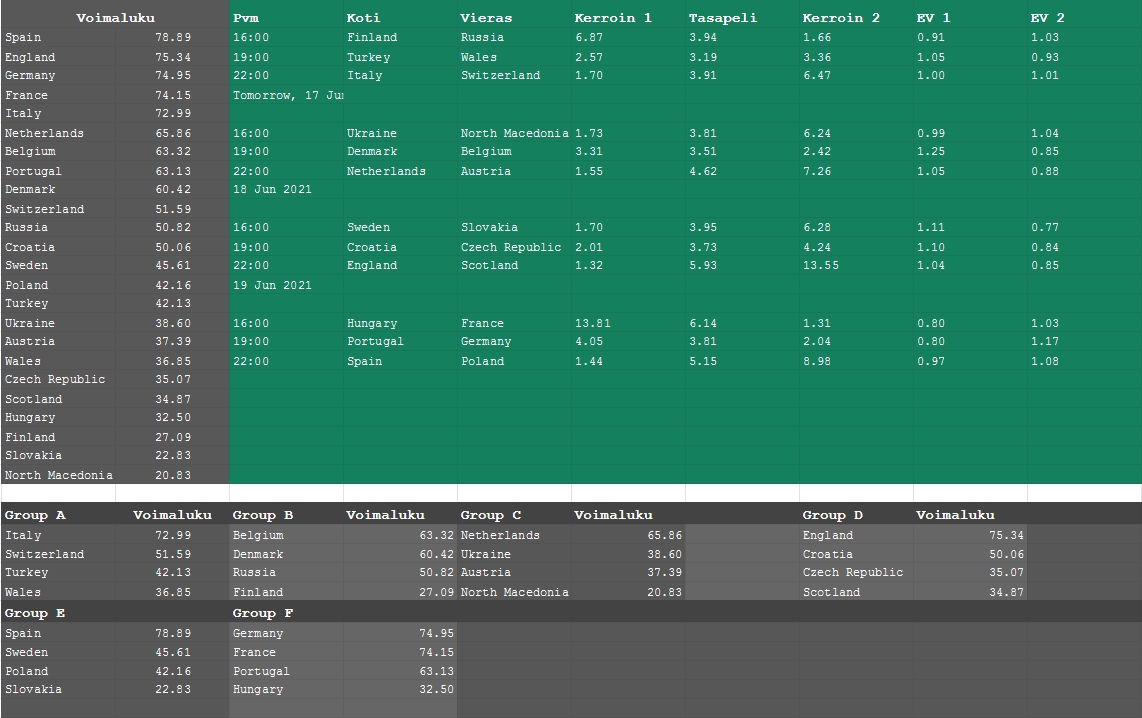Image resolution: width=1142 pixels, height=718 pixels.
Task: Select the "Group E" header cell
Action: pos(35,614)
